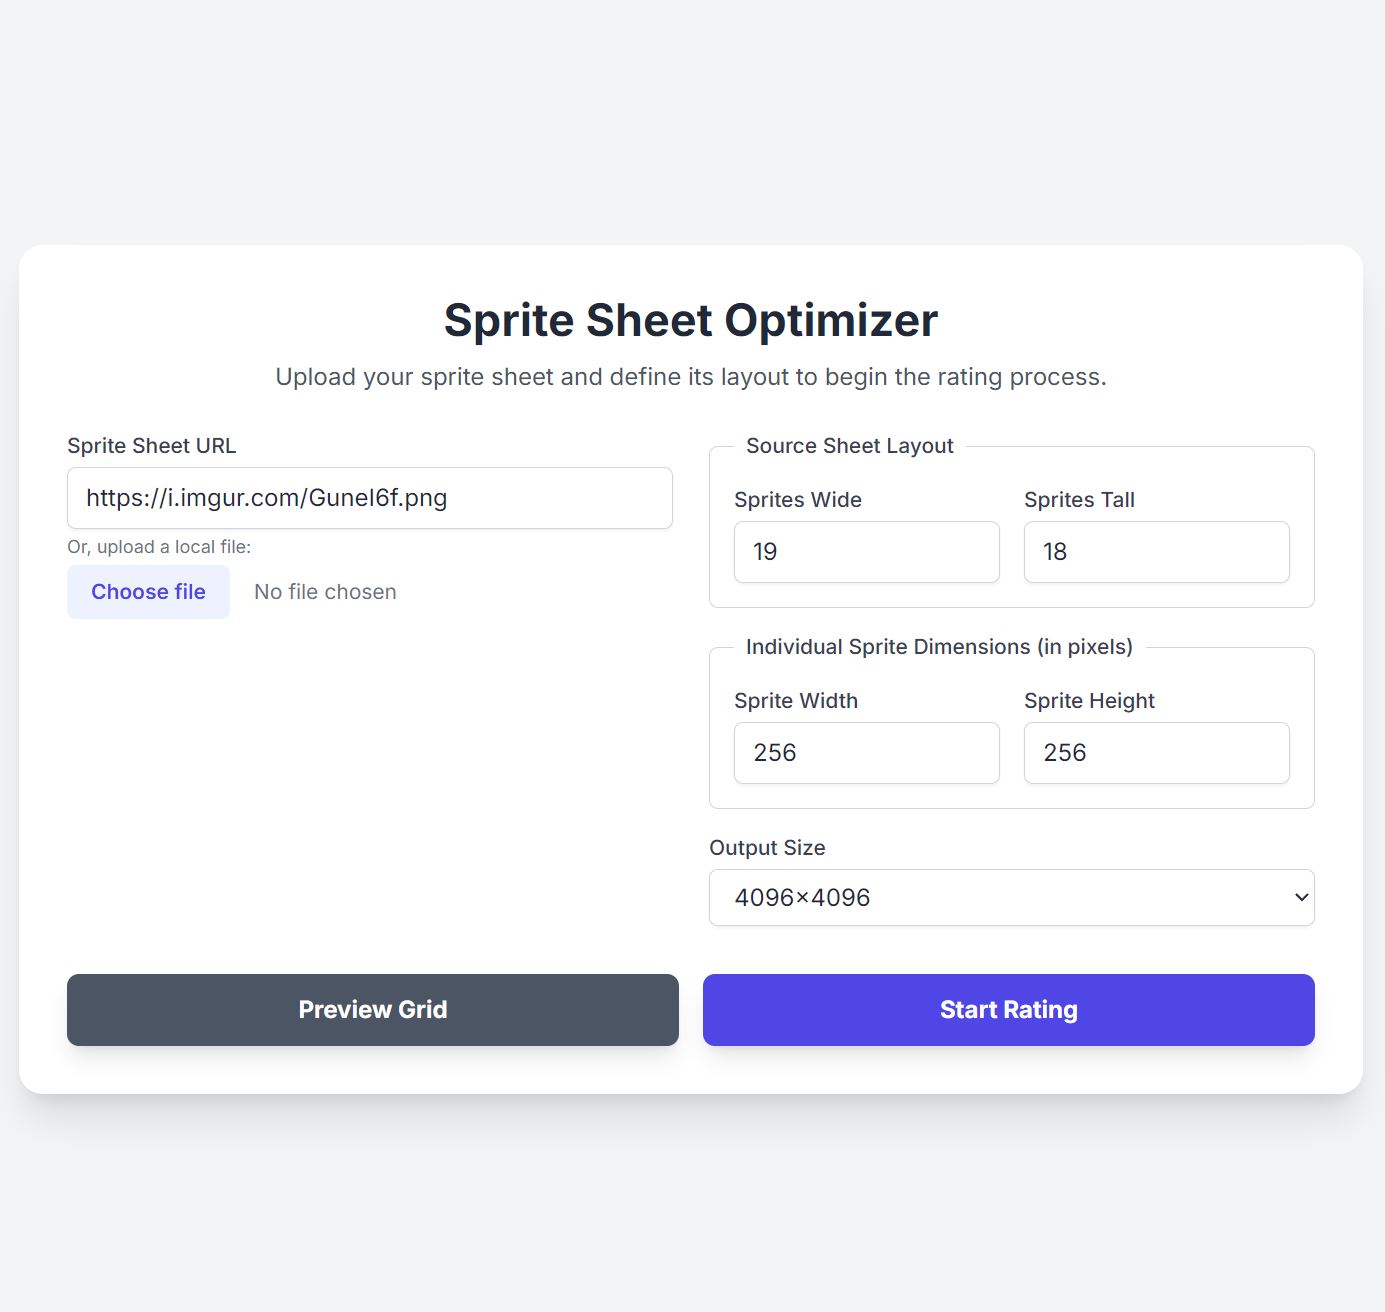Click the "Sprite Width" label
1385x1312 pixels.
pos(796,701)
